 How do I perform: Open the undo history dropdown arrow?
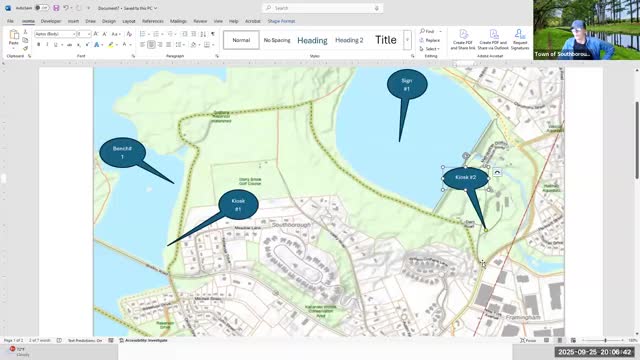[71, 8]
